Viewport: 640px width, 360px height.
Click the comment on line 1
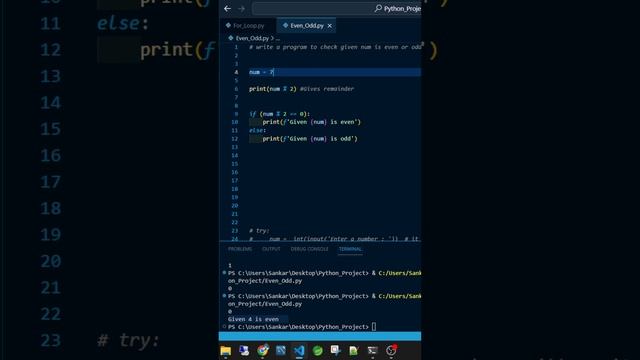tap(335, 47)
